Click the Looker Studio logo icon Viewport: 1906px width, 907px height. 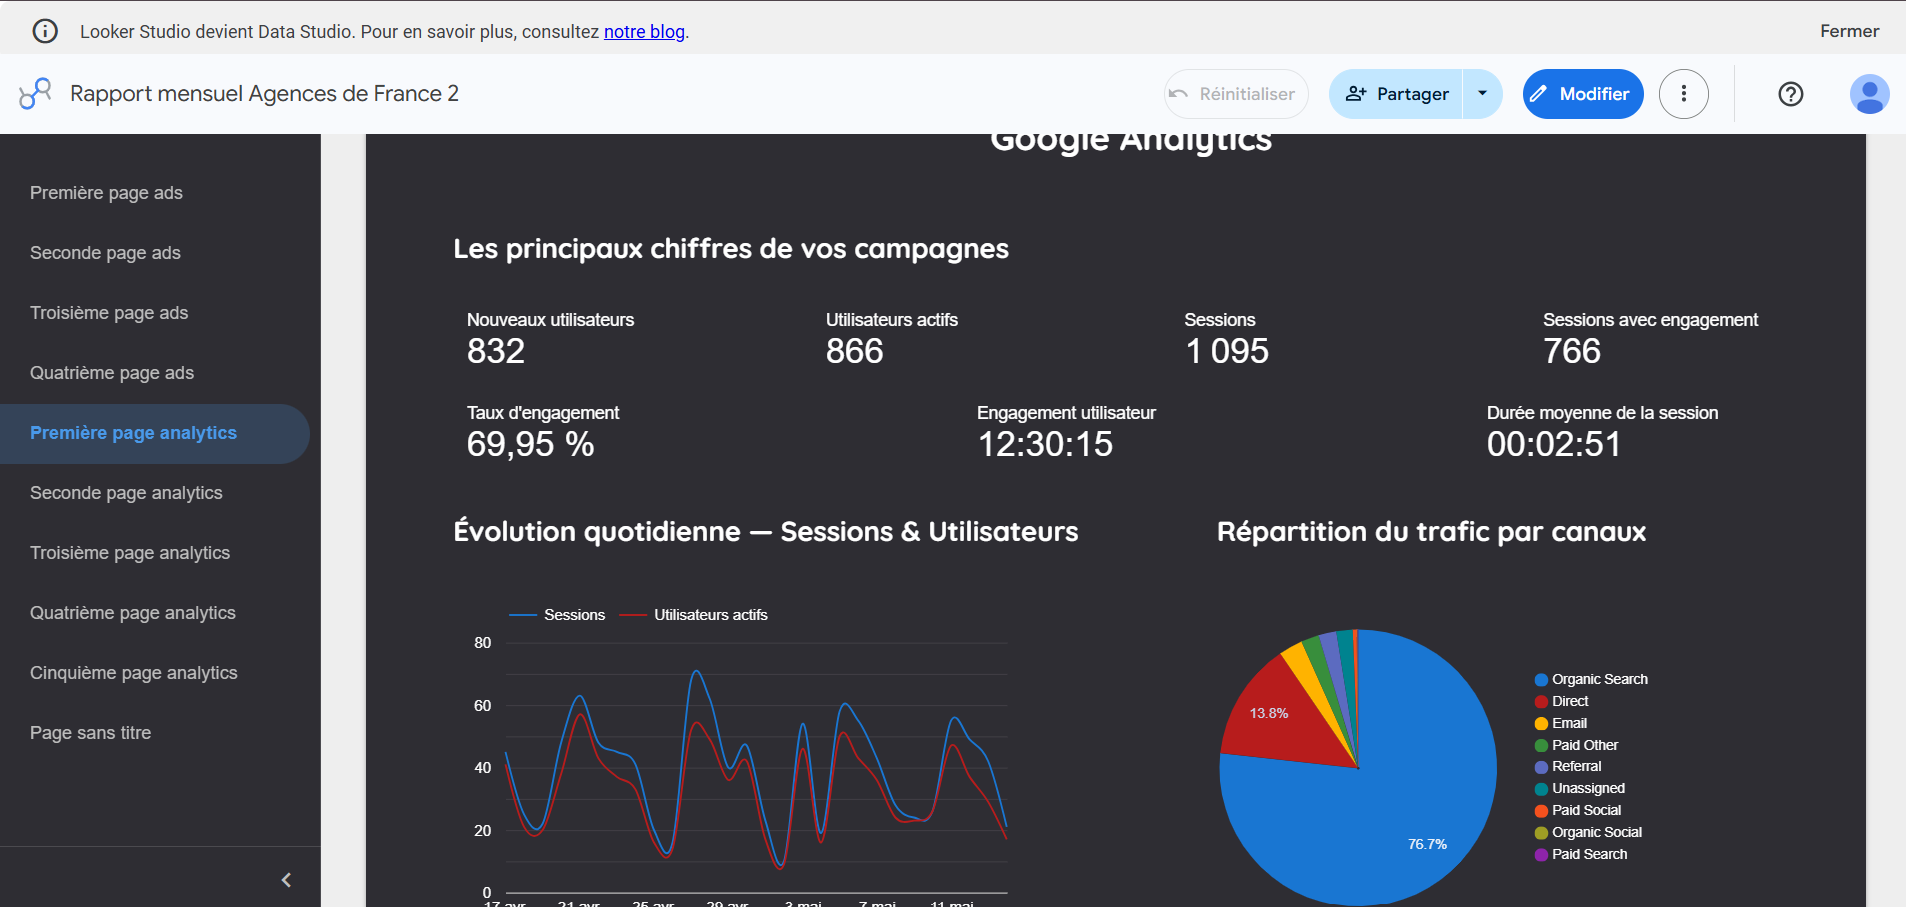coord(35,94)
